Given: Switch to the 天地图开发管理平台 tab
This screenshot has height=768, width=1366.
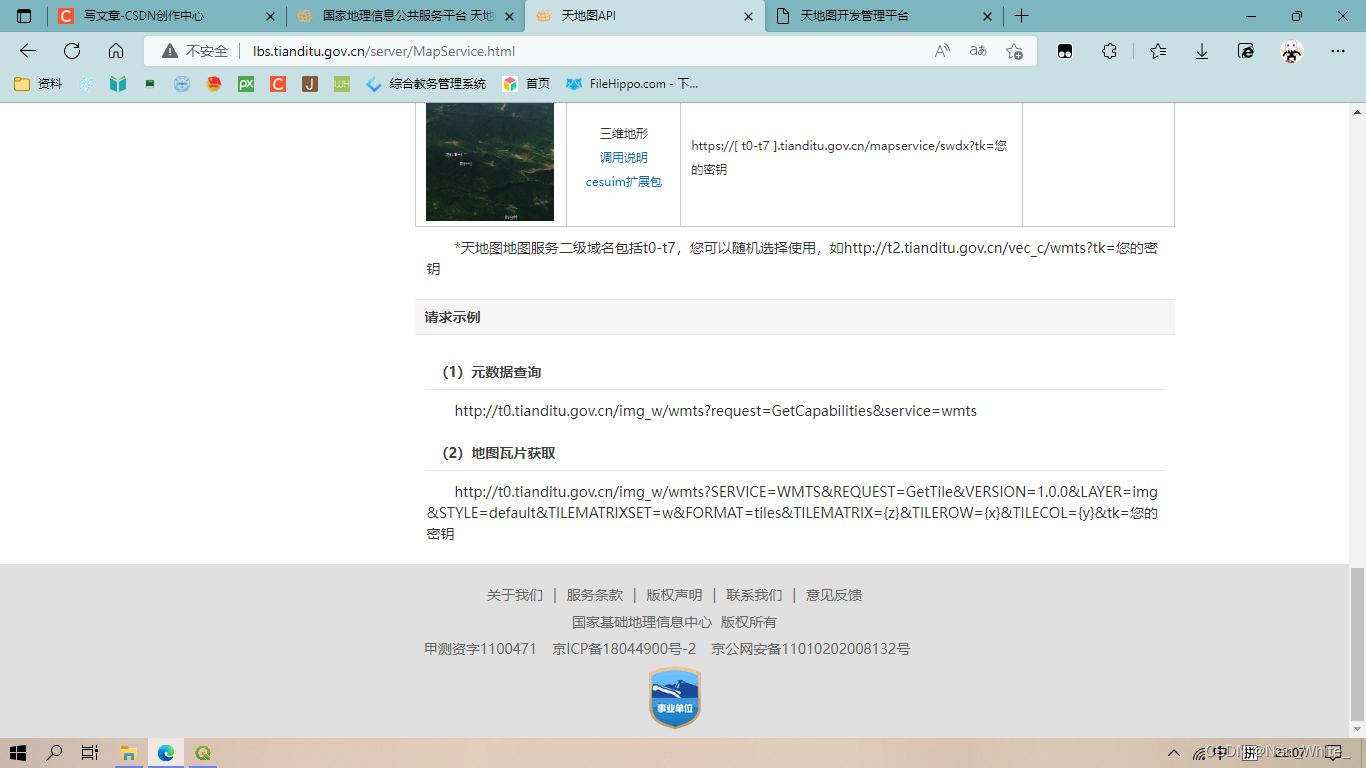Looking at the screenshot, I should click(x=885, y=16).
